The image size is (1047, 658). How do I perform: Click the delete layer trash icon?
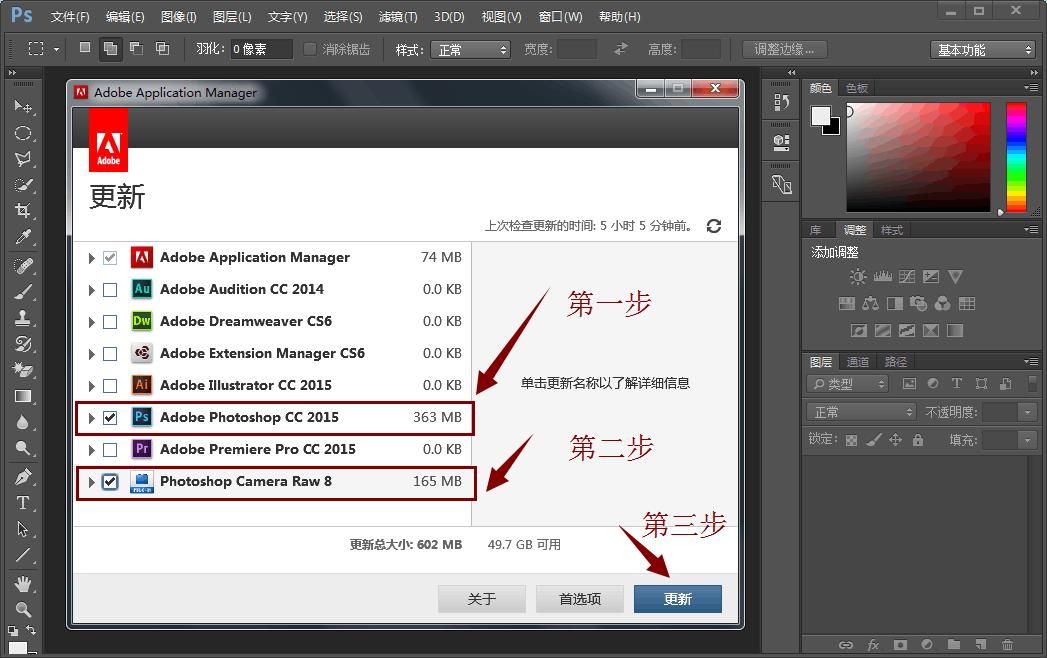pos(1007,645)
